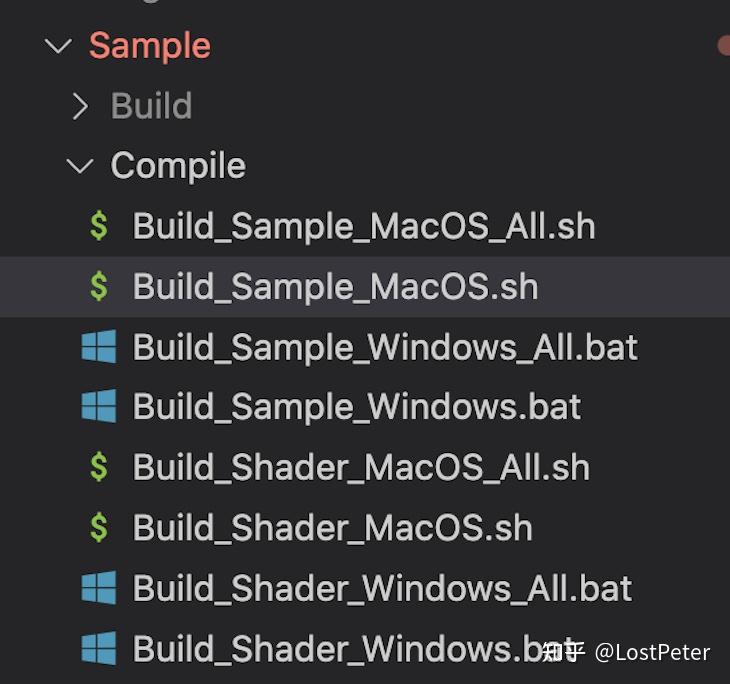730x684 pixels.
Task: Select the Sample folder name
Action: (x=150, y=46)
